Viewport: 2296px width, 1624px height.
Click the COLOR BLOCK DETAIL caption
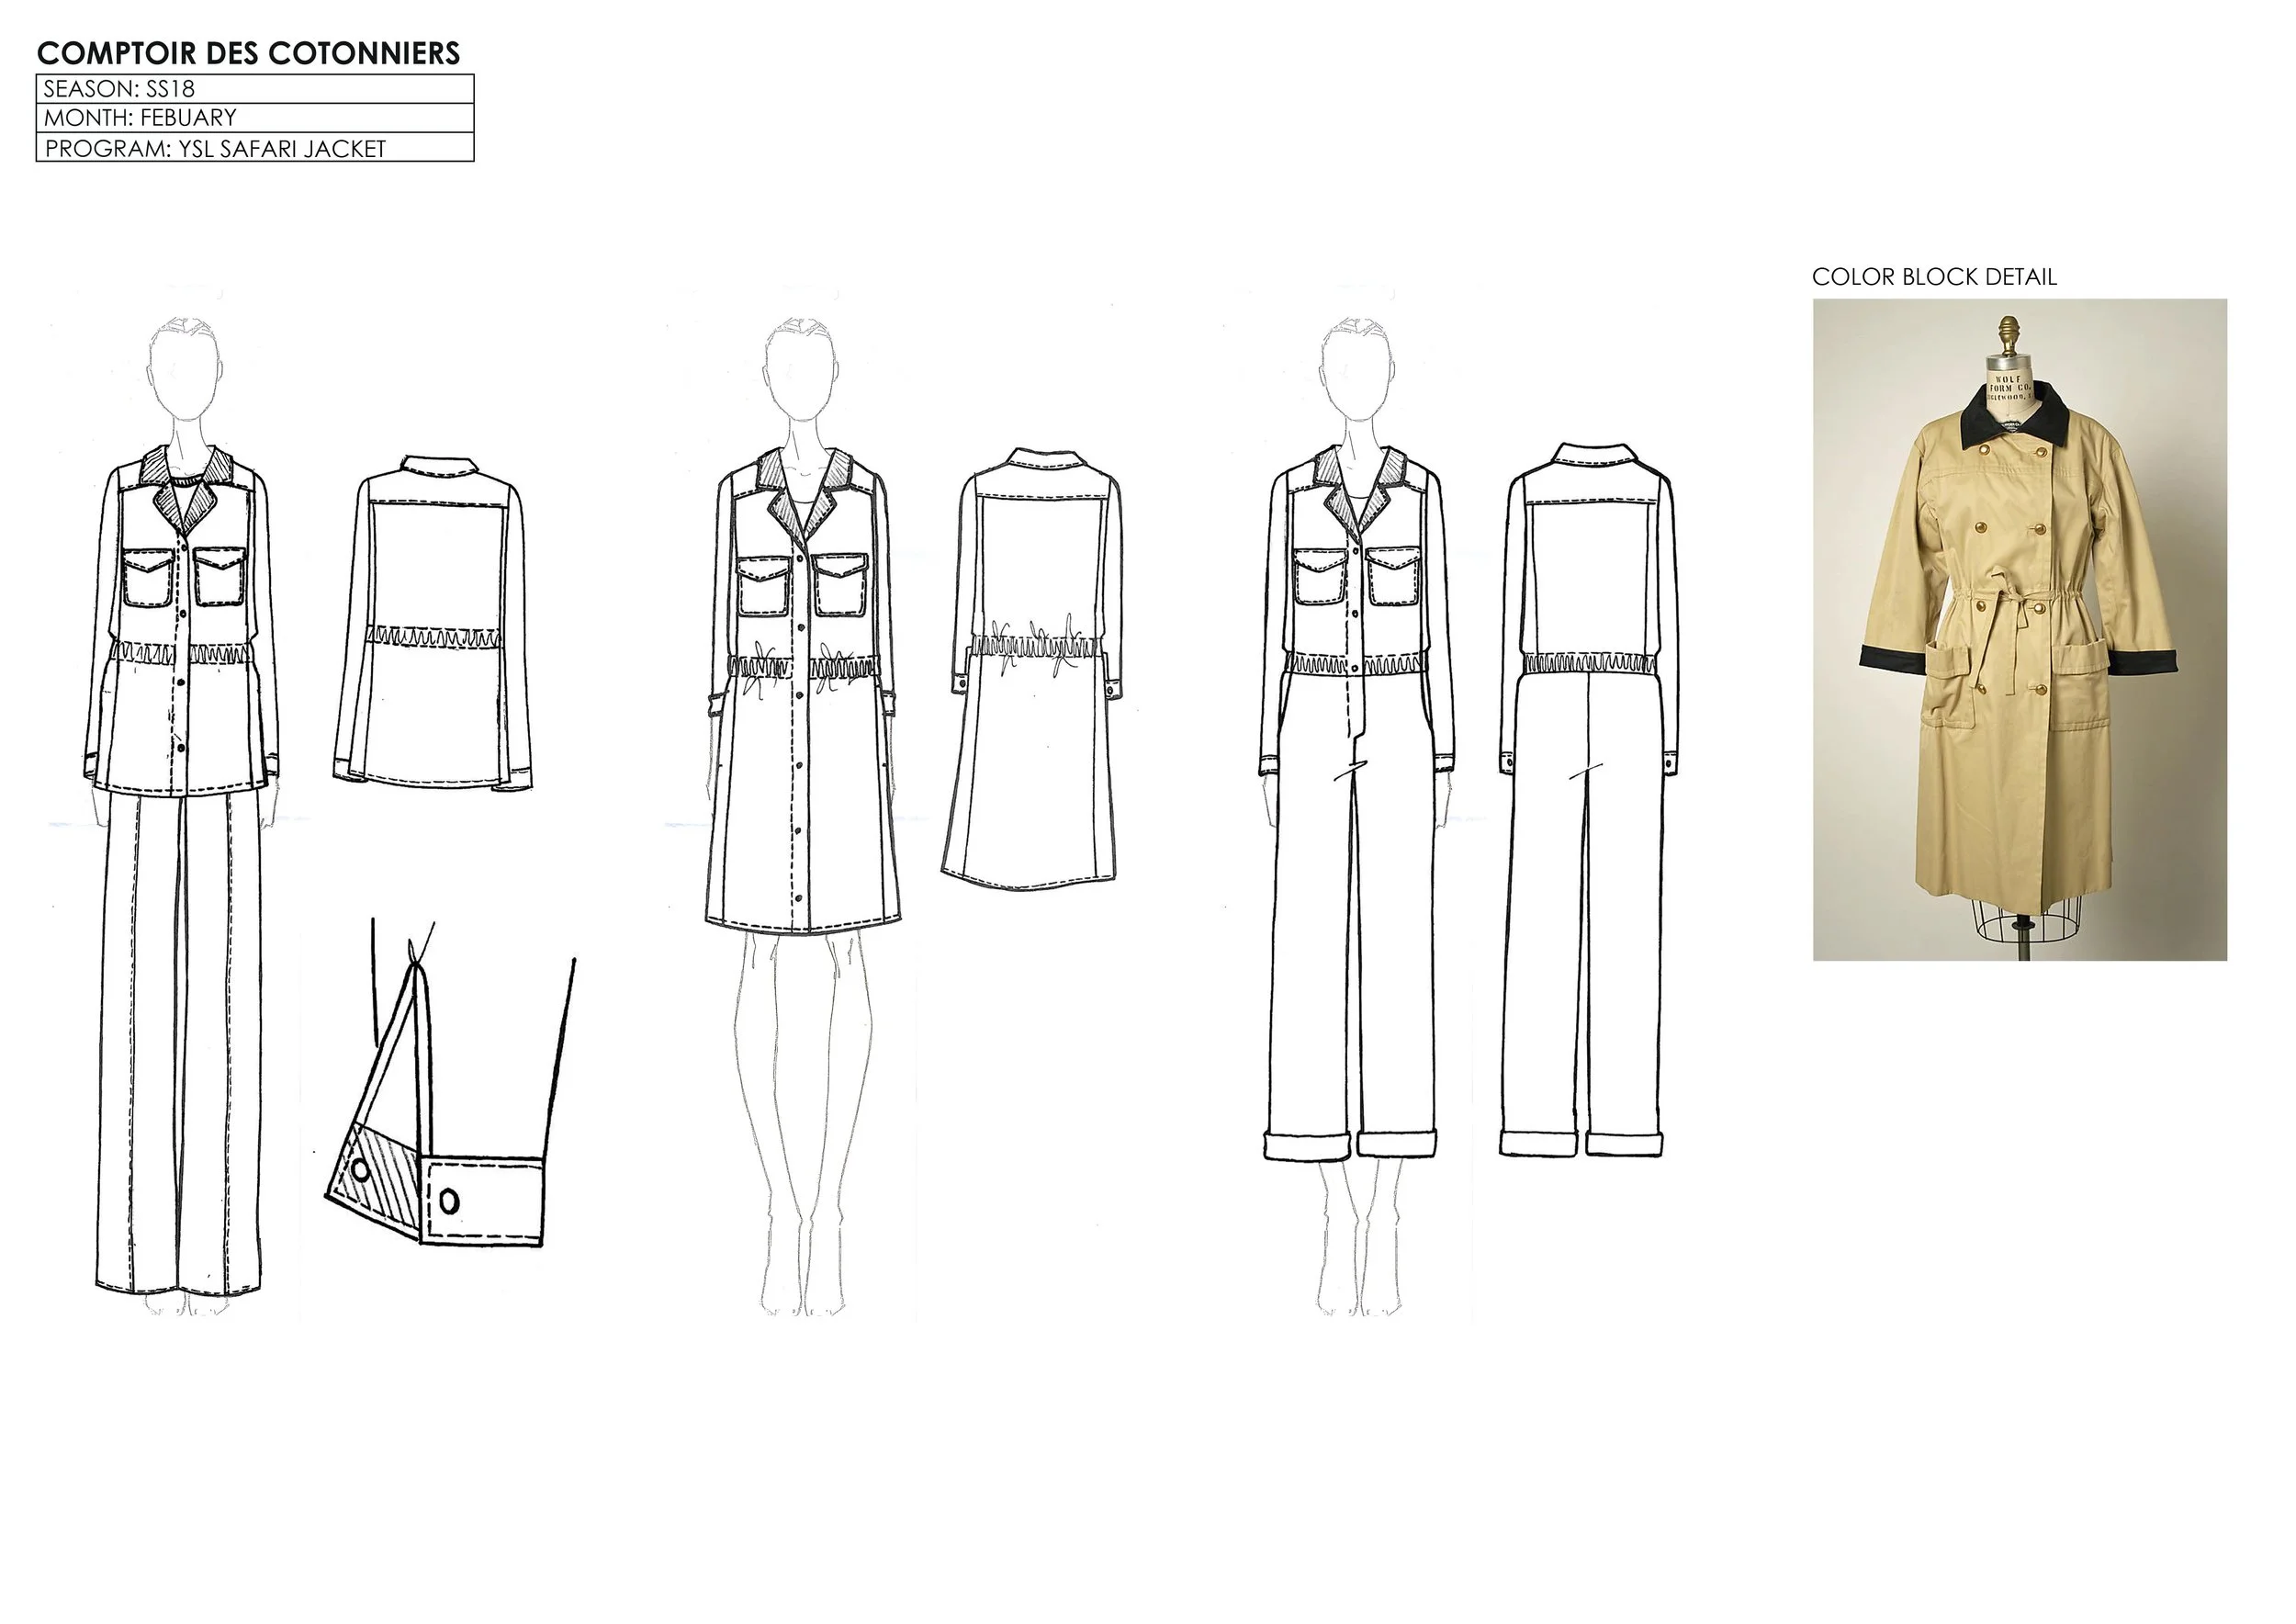(x=1934, y=277)
